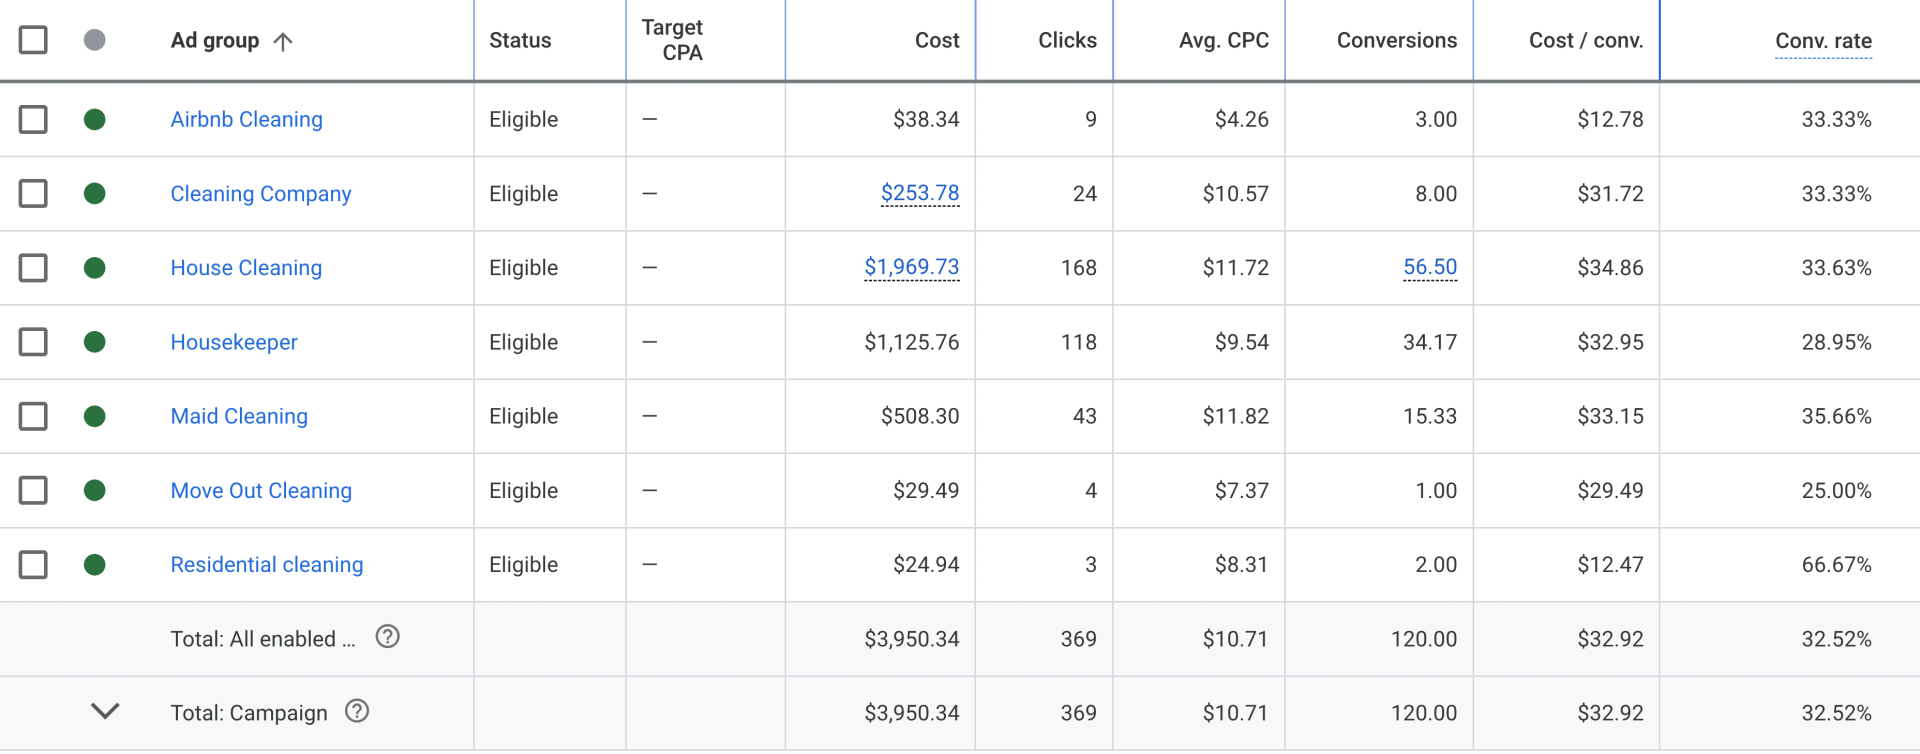Tick the Move Out Cleaning row checkbox
The width and height of the screenshot is (1920, 754).
(x=33, y=490)
